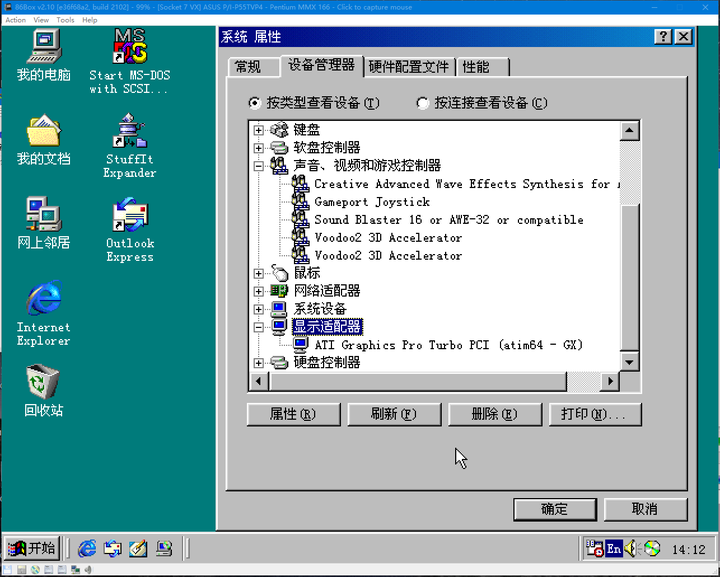Select Creative Advanced Wave Effects Synthesis device
720x577 pixels.
(467, 184)
